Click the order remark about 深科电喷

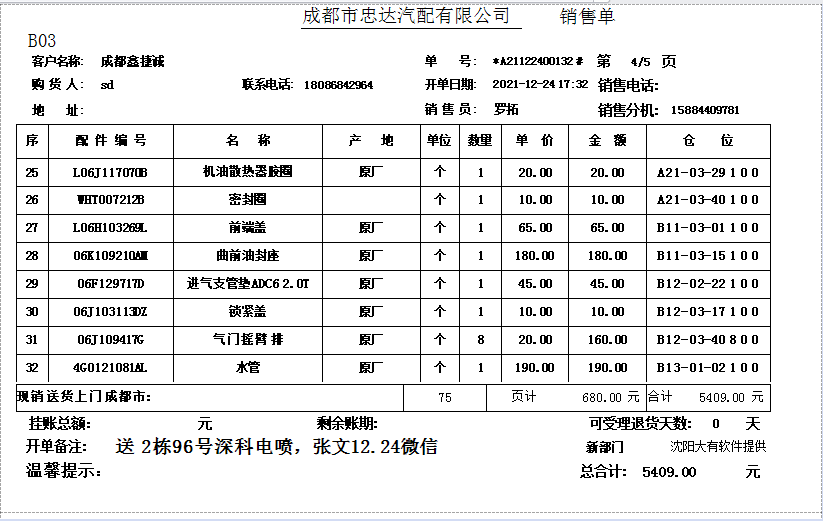point(276,446)
